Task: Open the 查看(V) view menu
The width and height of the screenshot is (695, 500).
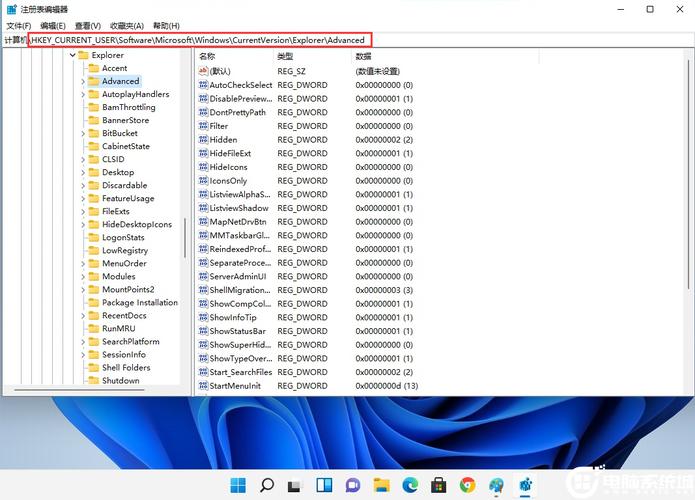Action: (88, 25)
